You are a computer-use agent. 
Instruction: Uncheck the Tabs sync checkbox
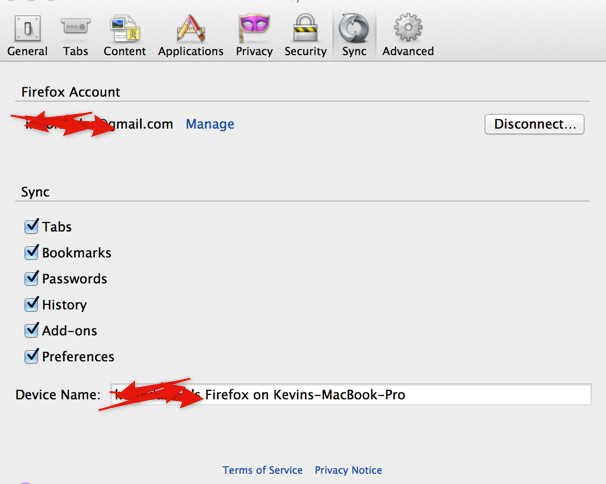(31, 226)
